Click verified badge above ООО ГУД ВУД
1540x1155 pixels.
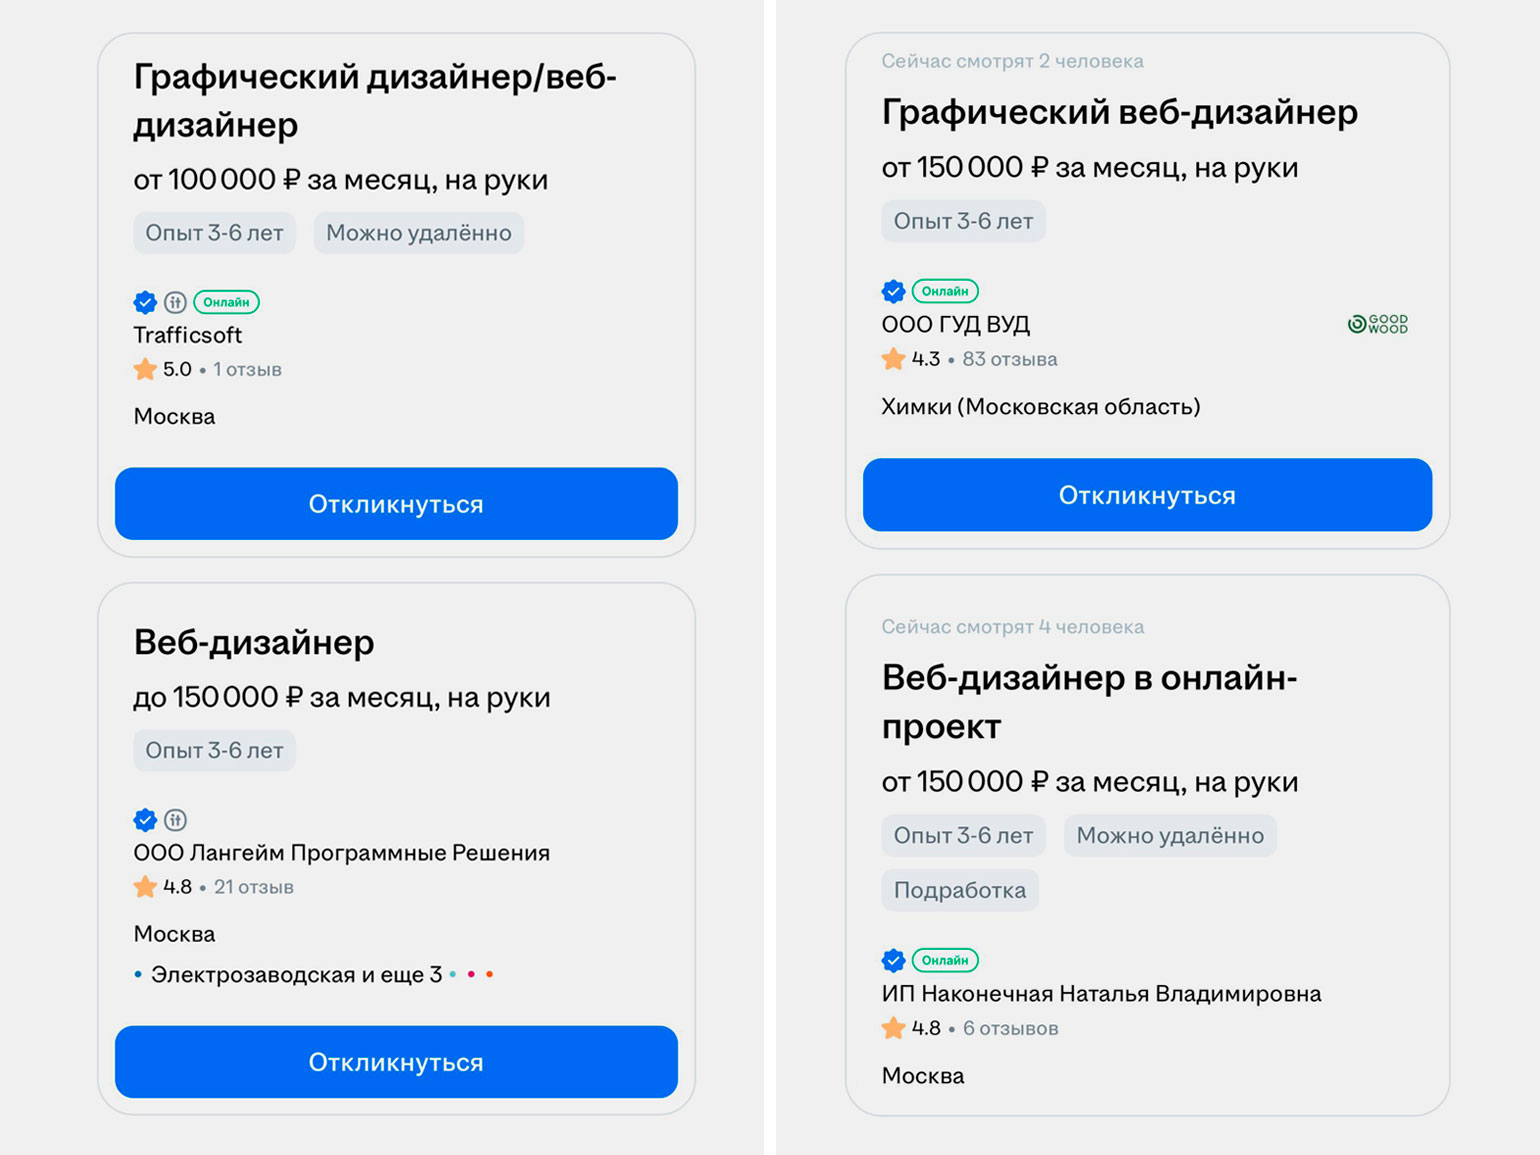pos(893,291)
